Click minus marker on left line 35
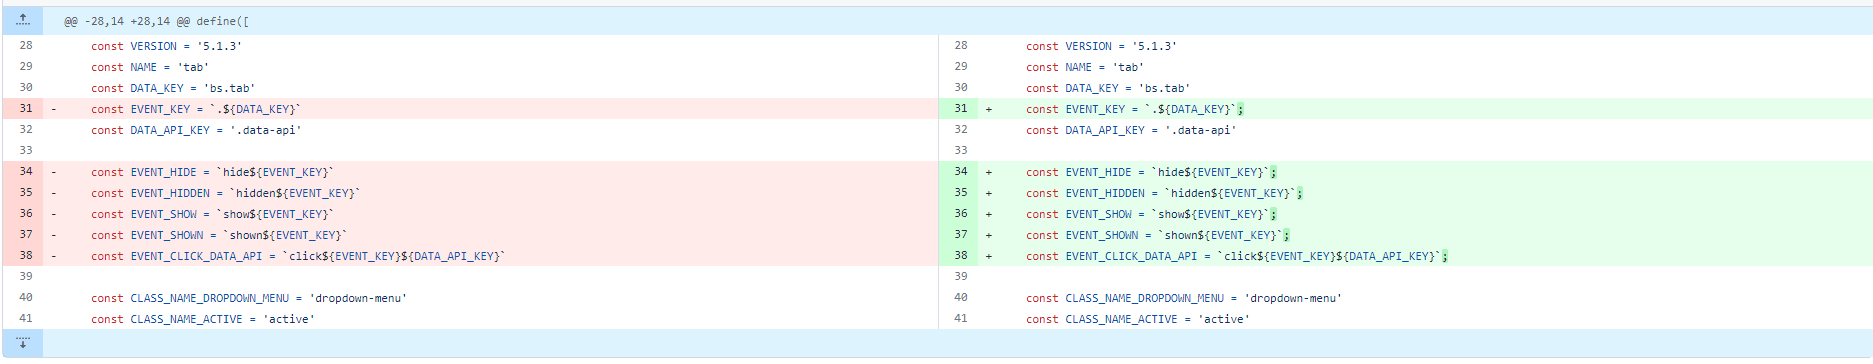This screenshot has height=364, width=1873. [54, 193]
